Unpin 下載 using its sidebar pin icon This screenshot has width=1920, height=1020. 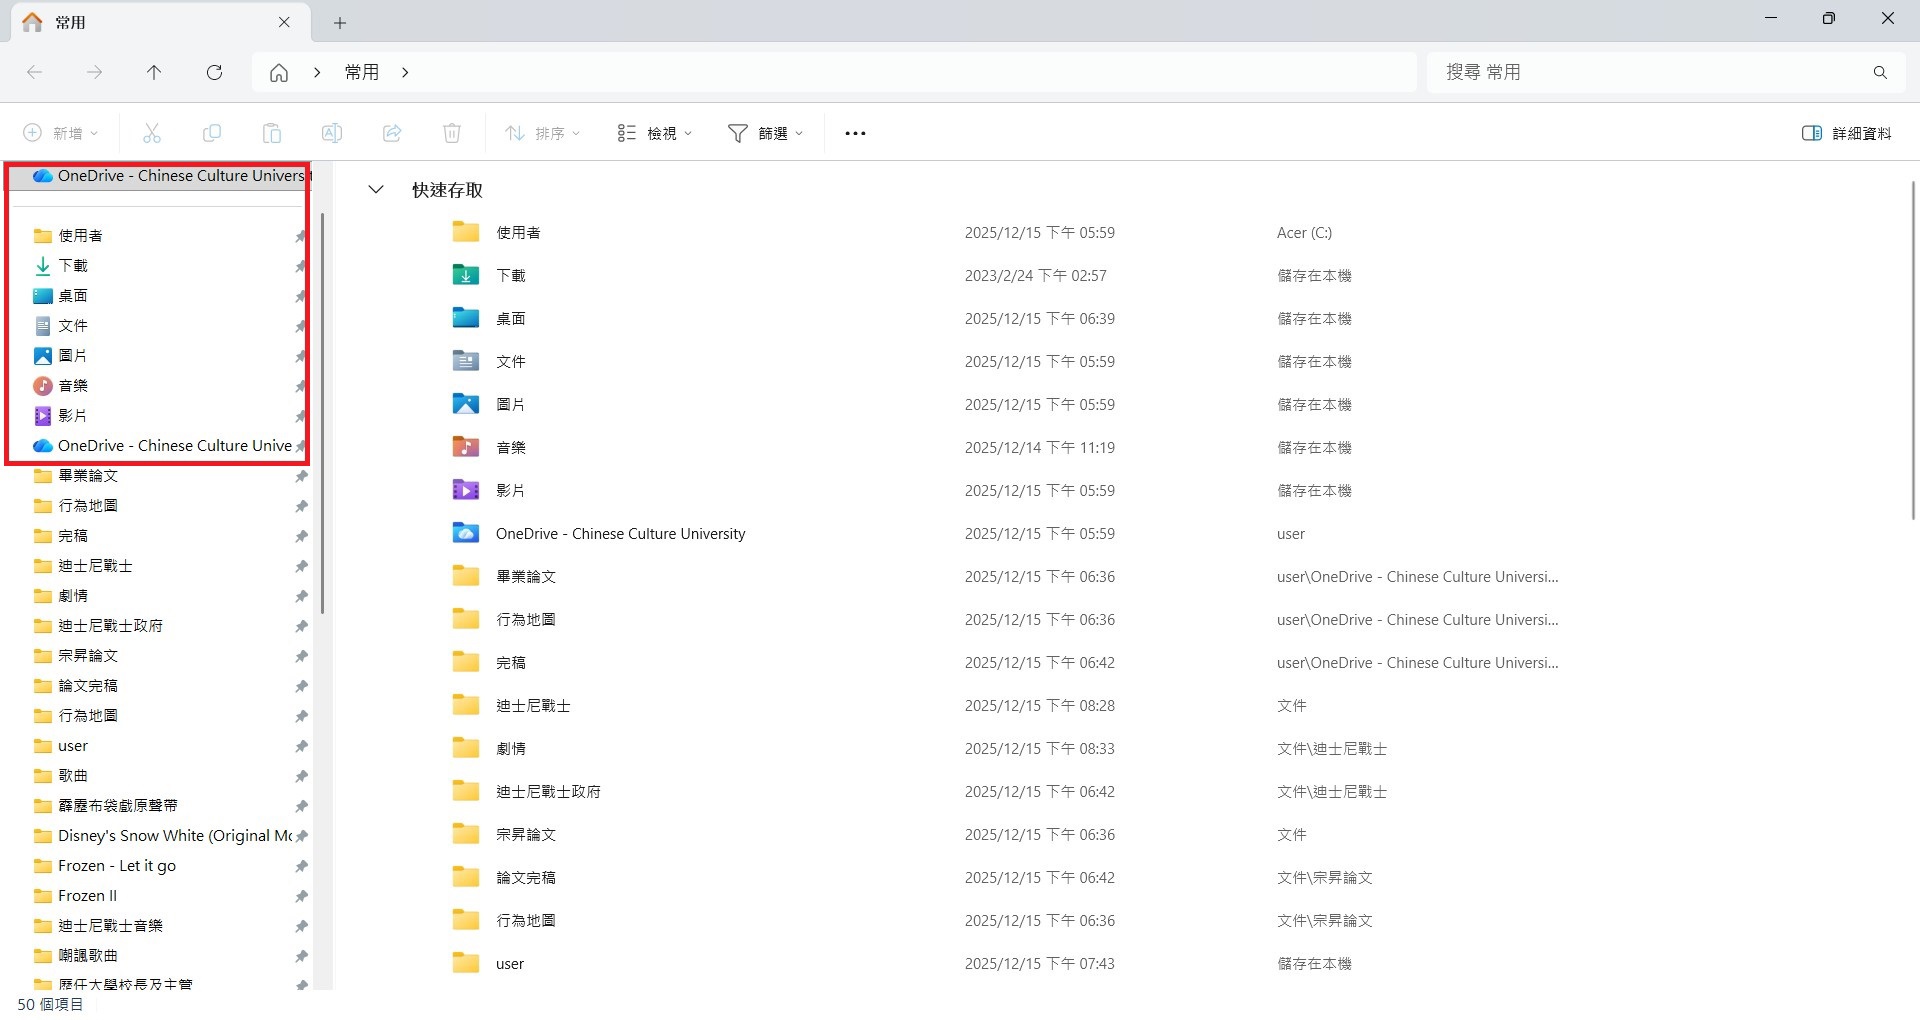(300, 266)
